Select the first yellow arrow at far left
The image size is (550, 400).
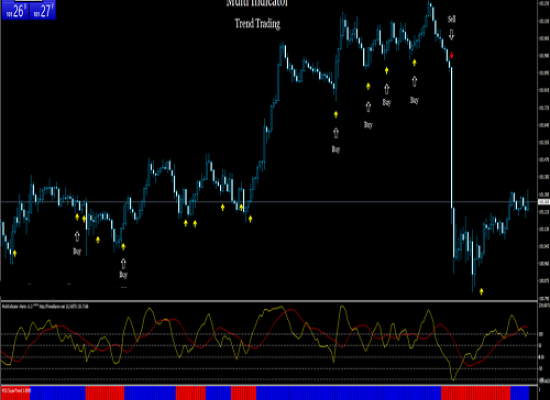pyautogui.click(x=15, y=253)
